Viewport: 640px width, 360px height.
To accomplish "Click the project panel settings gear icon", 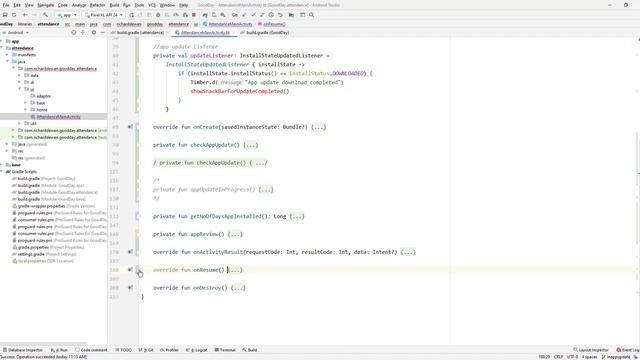I will (x=93, y=32).
